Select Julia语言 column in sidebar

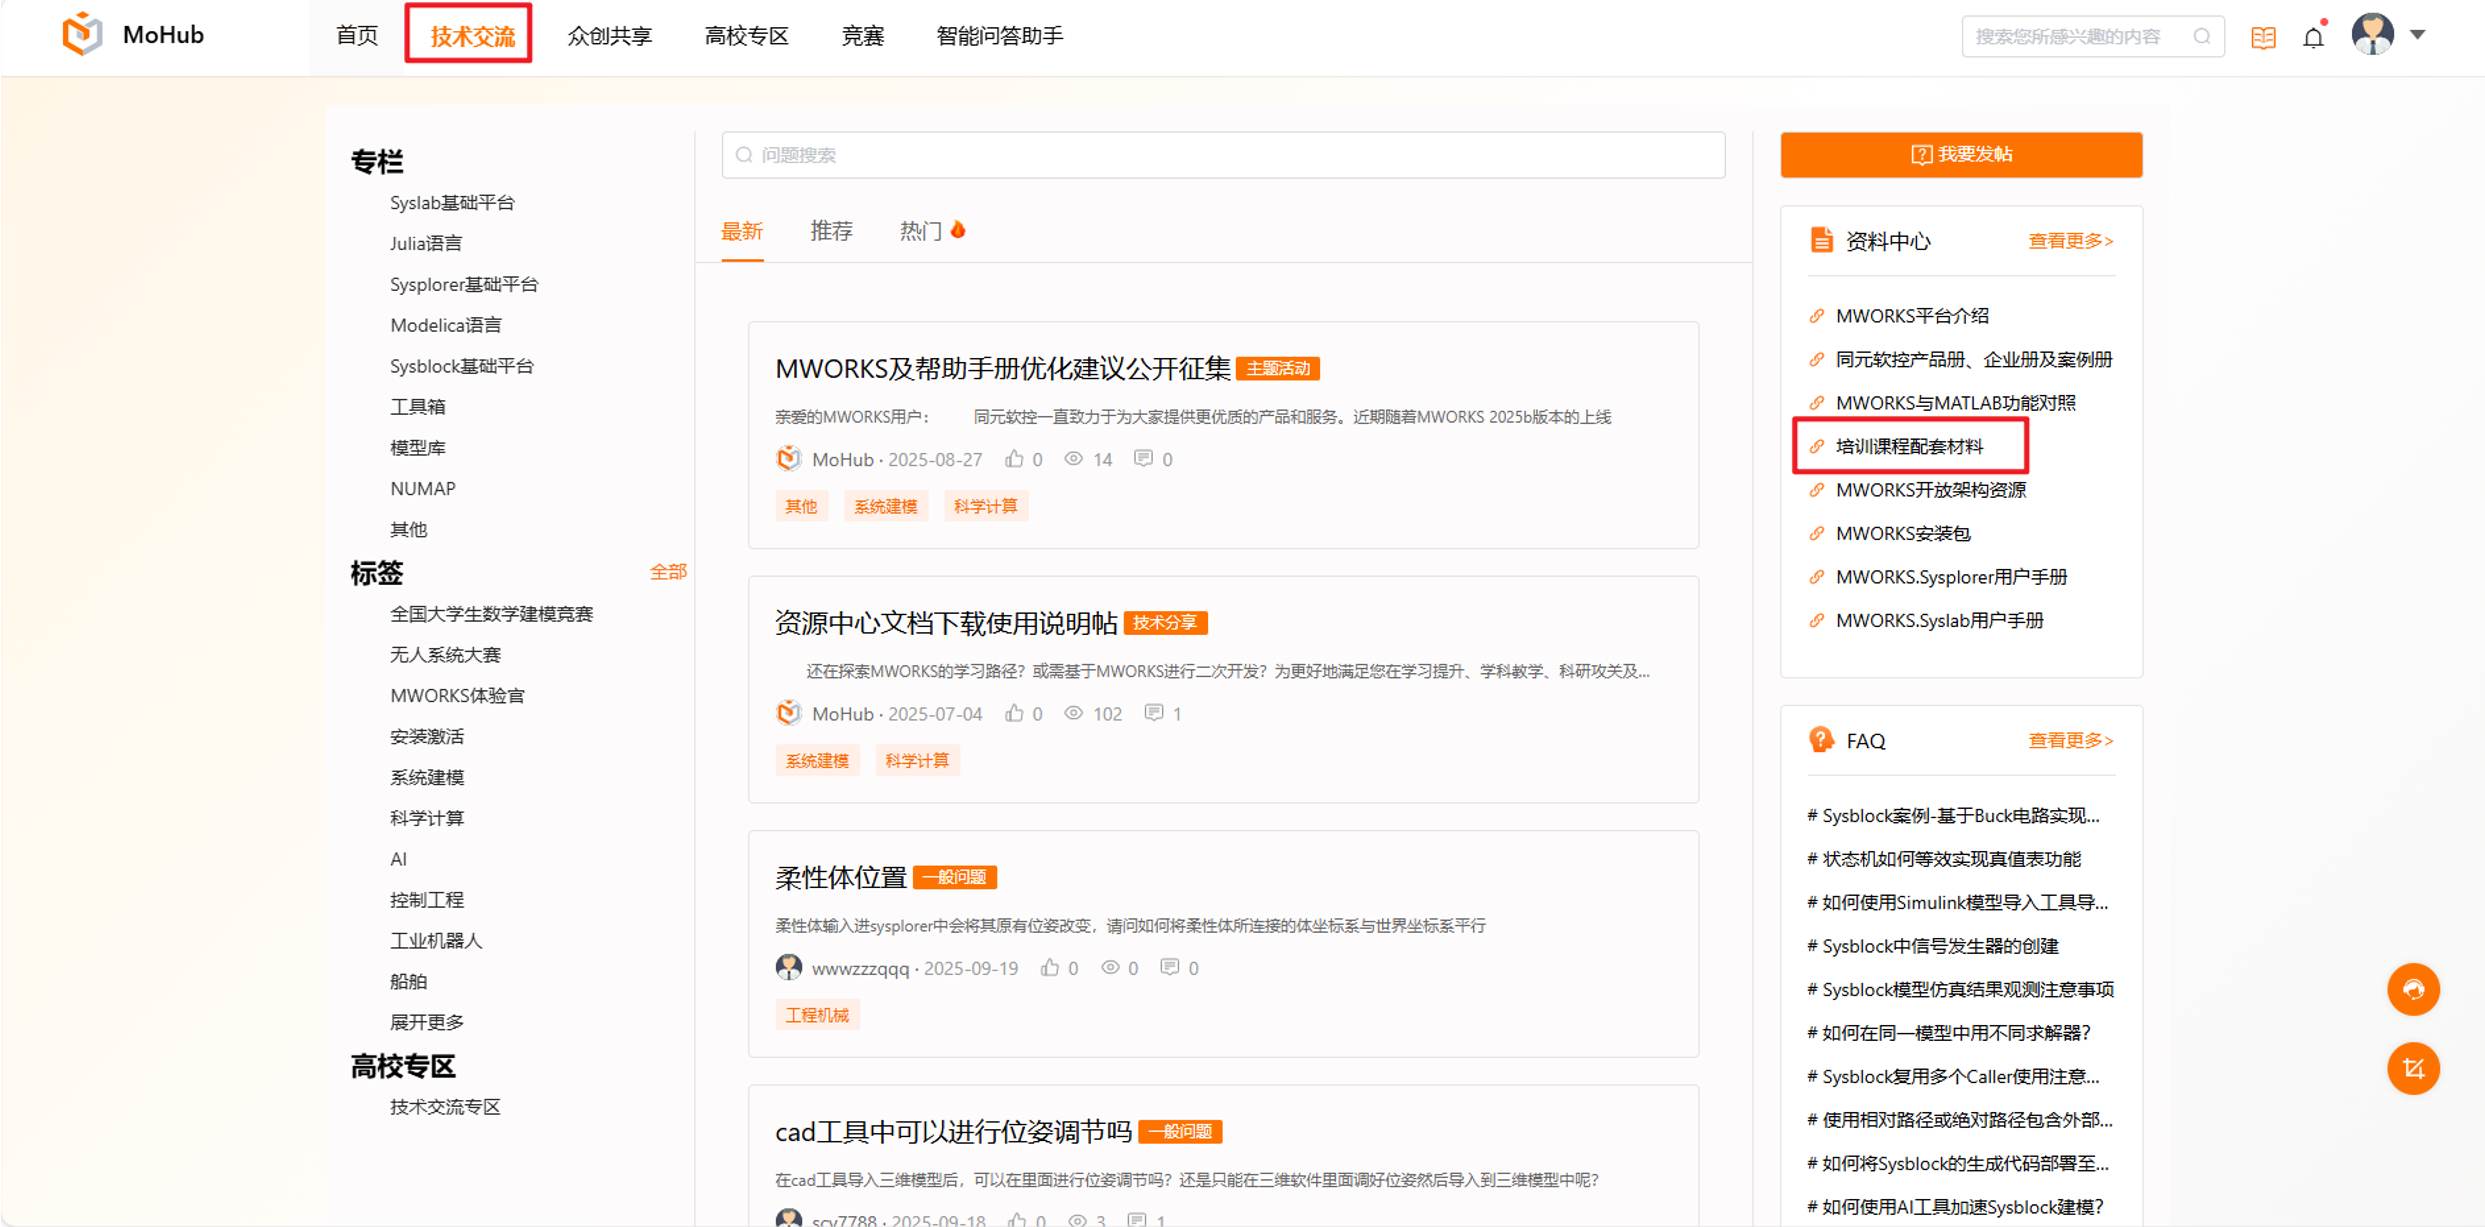pyautogui.click(x=426, y=243)
